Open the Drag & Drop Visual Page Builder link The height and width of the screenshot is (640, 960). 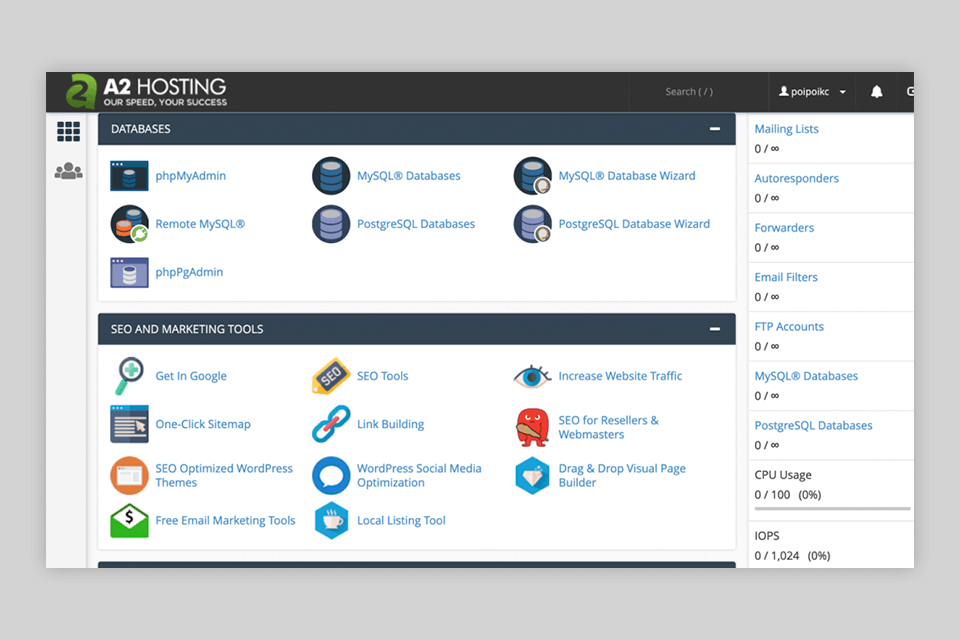point(622,475)
